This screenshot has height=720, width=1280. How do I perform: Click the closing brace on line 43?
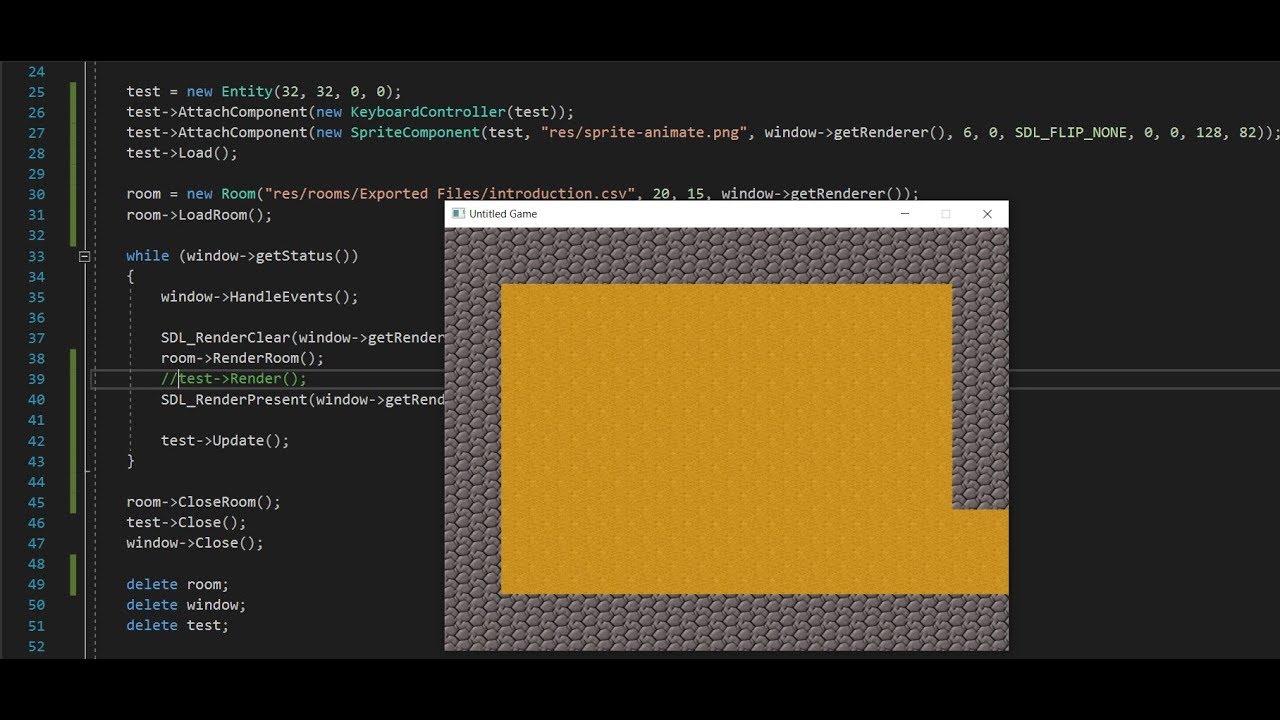(130, 461)
